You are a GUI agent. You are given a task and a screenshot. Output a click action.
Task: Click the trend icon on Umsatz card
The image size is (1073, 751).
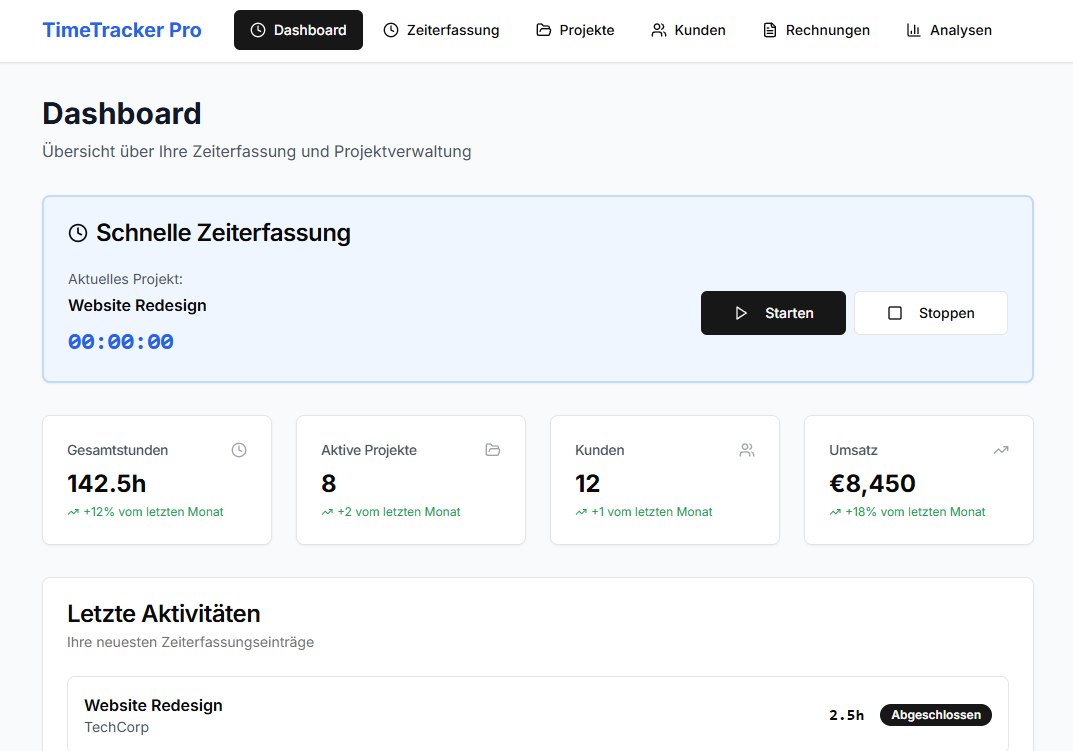coord(1001,450)
